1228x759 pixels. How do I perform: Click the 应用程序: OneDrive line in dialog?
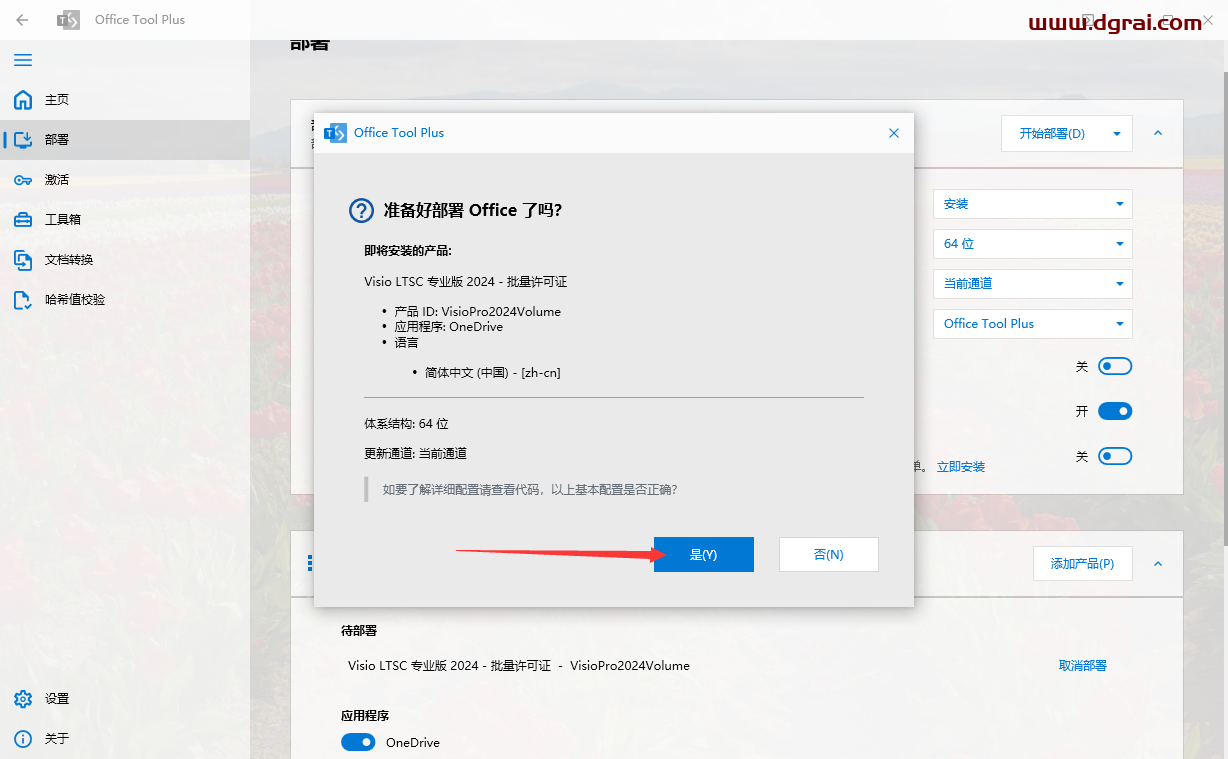[448, 327]
